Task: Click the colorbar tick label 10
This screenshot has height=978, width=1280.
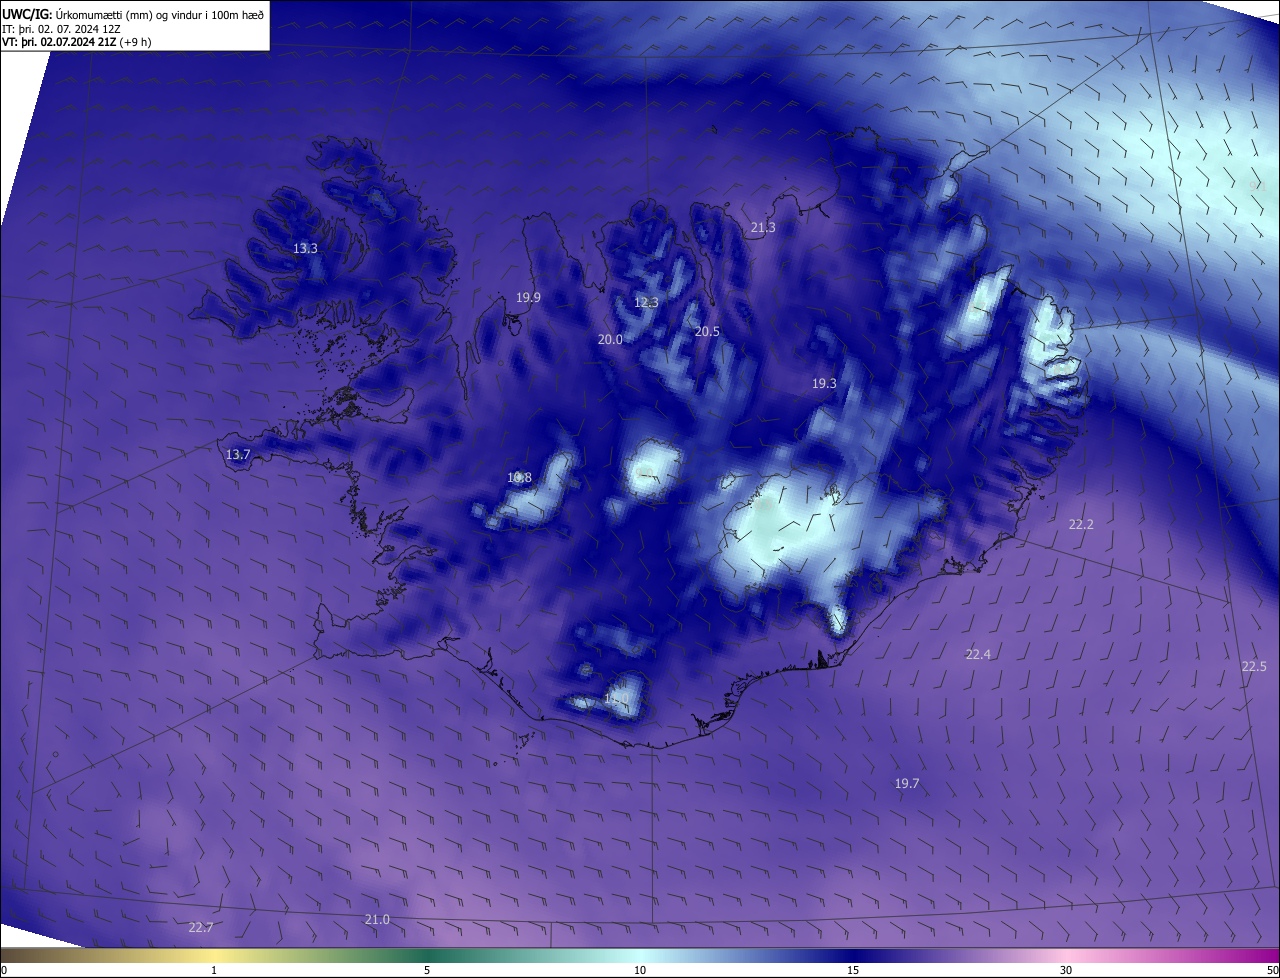Action: click(640, 970)
